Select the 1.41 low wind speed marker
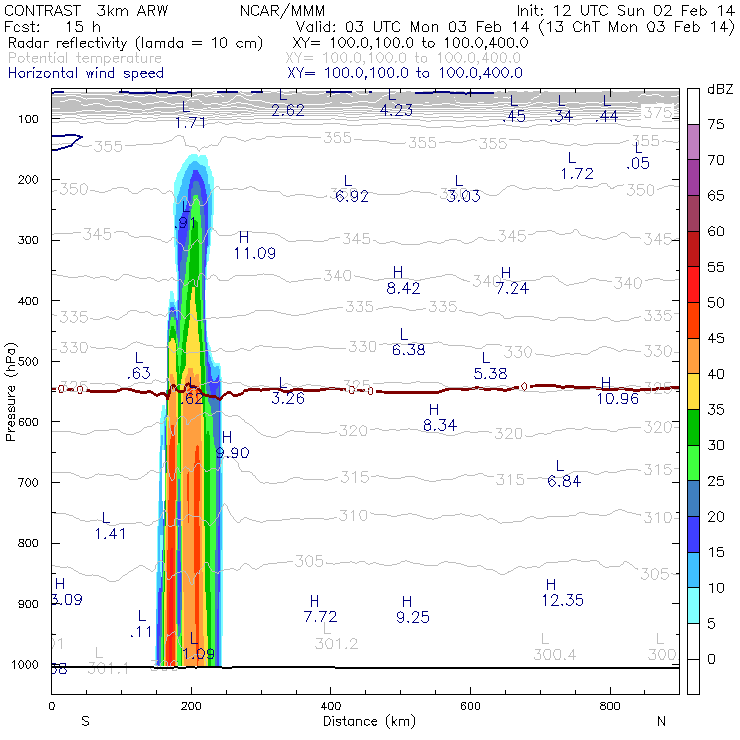Image resolution: width=740 pixels, height=740 pixels. pos(110,533)
